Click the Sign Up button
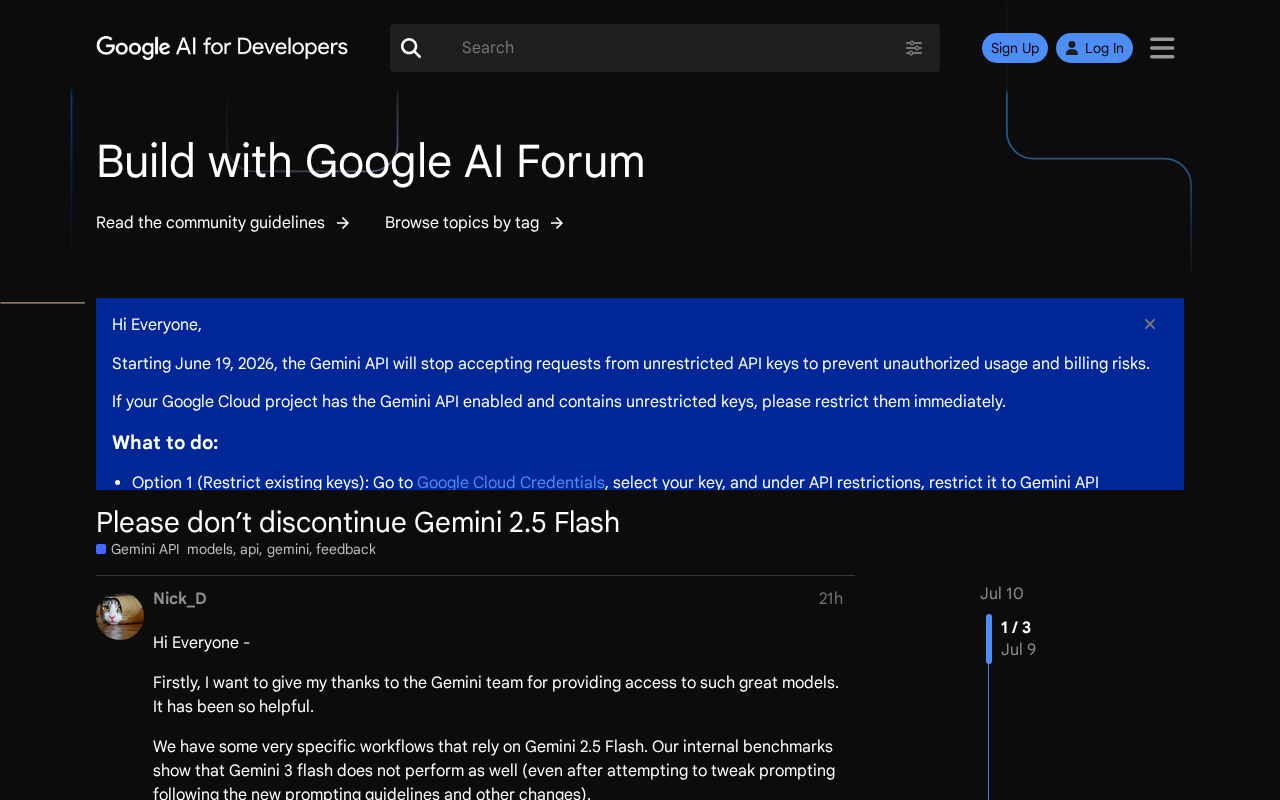 1015,48
